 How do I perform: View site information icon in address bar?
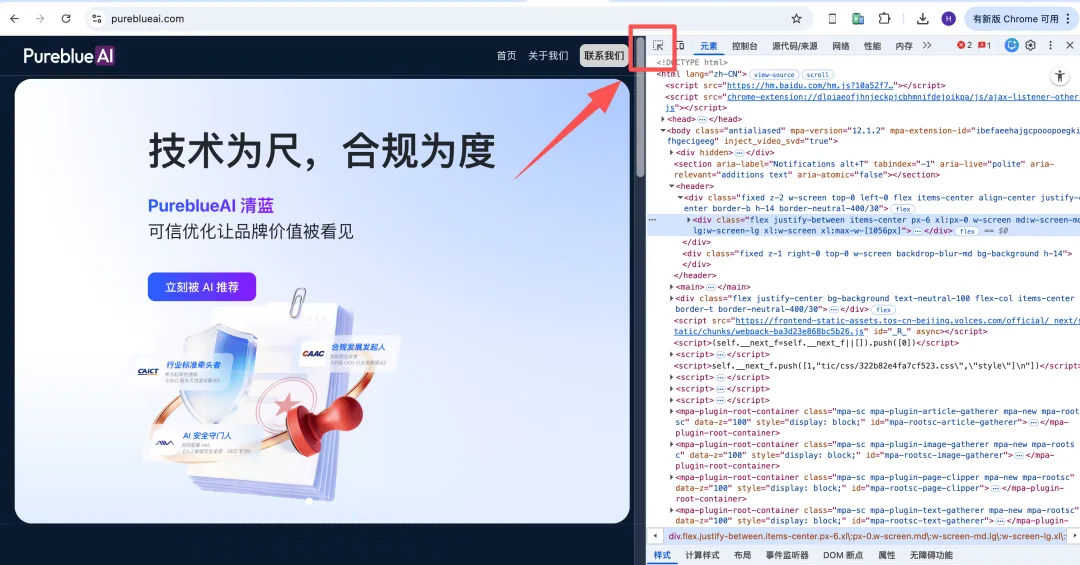pos(97,19)
